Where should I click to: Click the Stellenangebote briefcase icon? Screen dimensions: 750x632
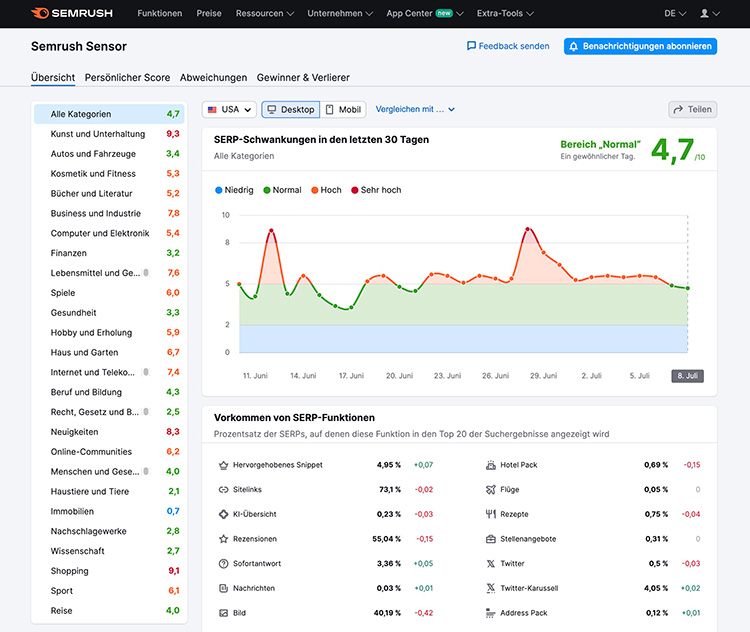point(491,539)
